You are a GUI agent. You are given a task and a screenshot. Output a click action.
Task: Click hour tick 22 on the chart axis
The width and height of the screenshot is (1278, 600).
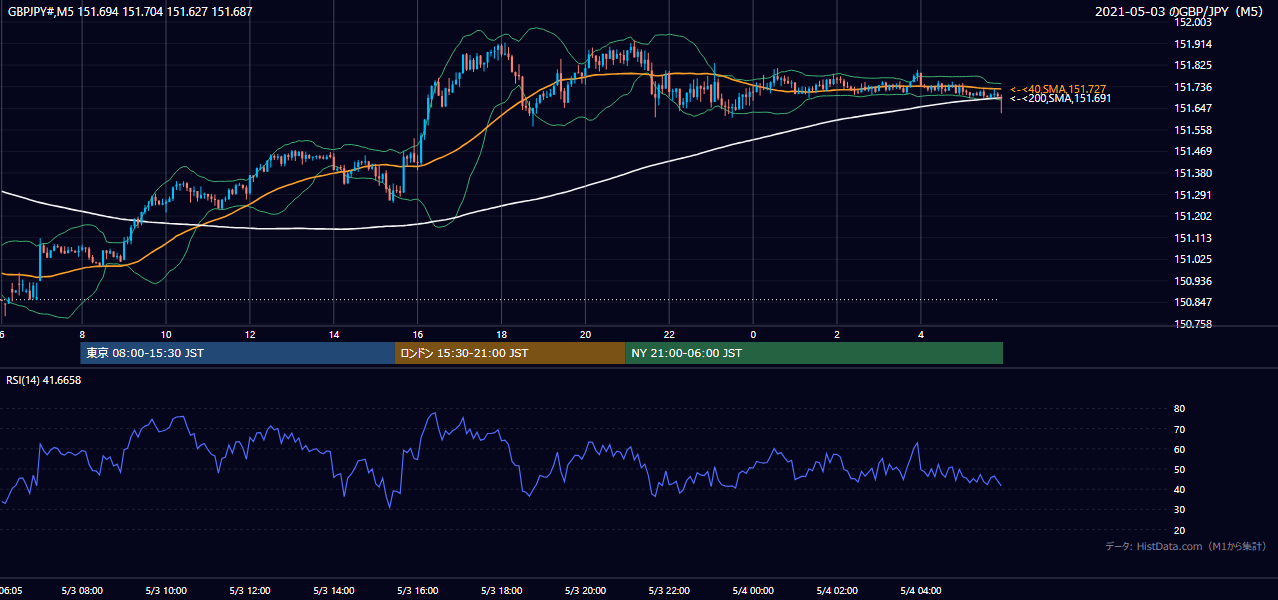(x=670, y=334)
